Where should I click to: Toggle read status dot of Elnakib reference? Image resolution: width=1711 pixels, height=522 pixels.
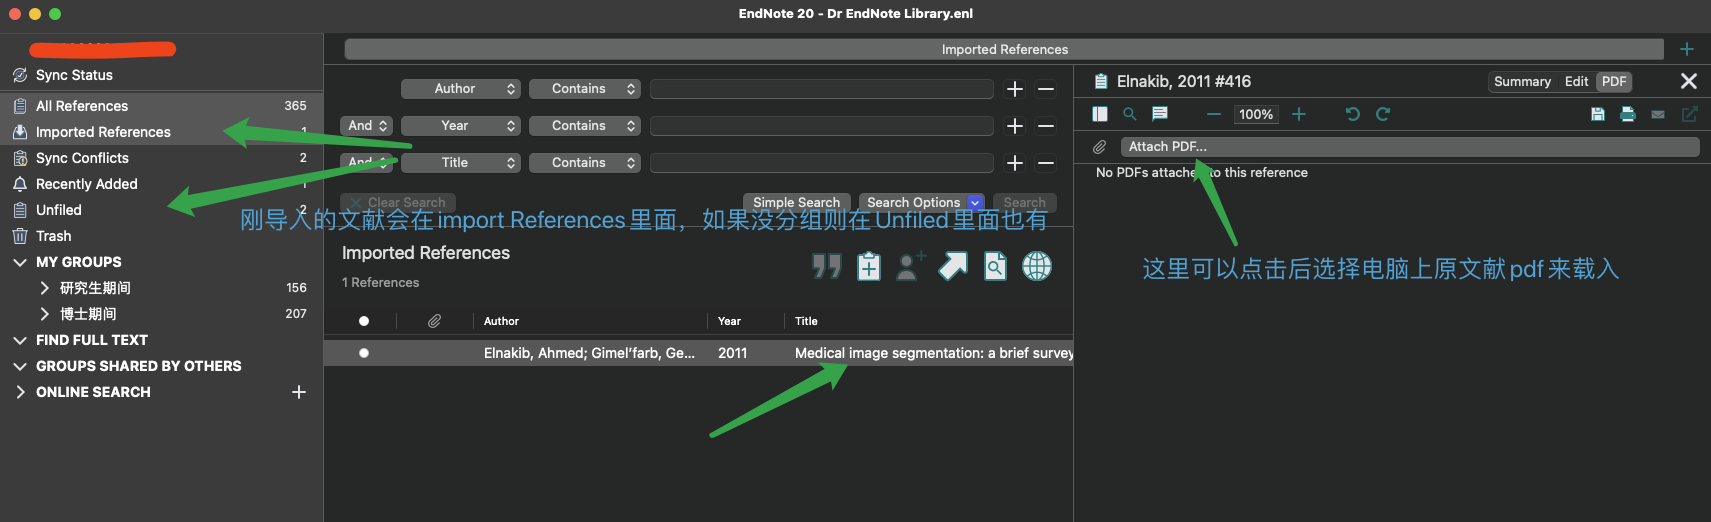364,353
